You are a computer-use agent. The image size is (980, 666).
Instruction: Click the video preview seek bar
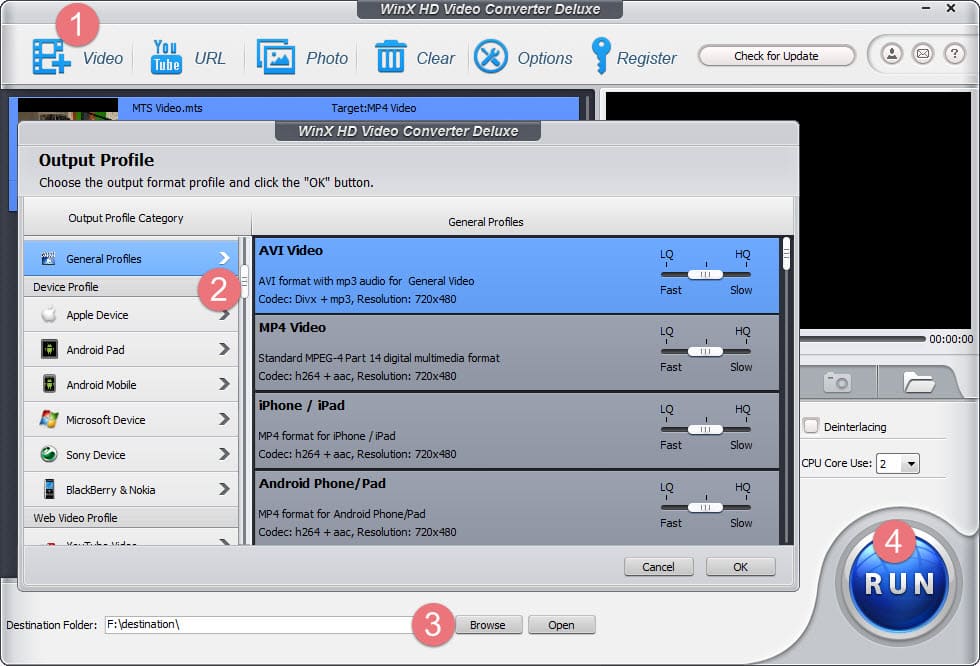[x=862, y=339]
